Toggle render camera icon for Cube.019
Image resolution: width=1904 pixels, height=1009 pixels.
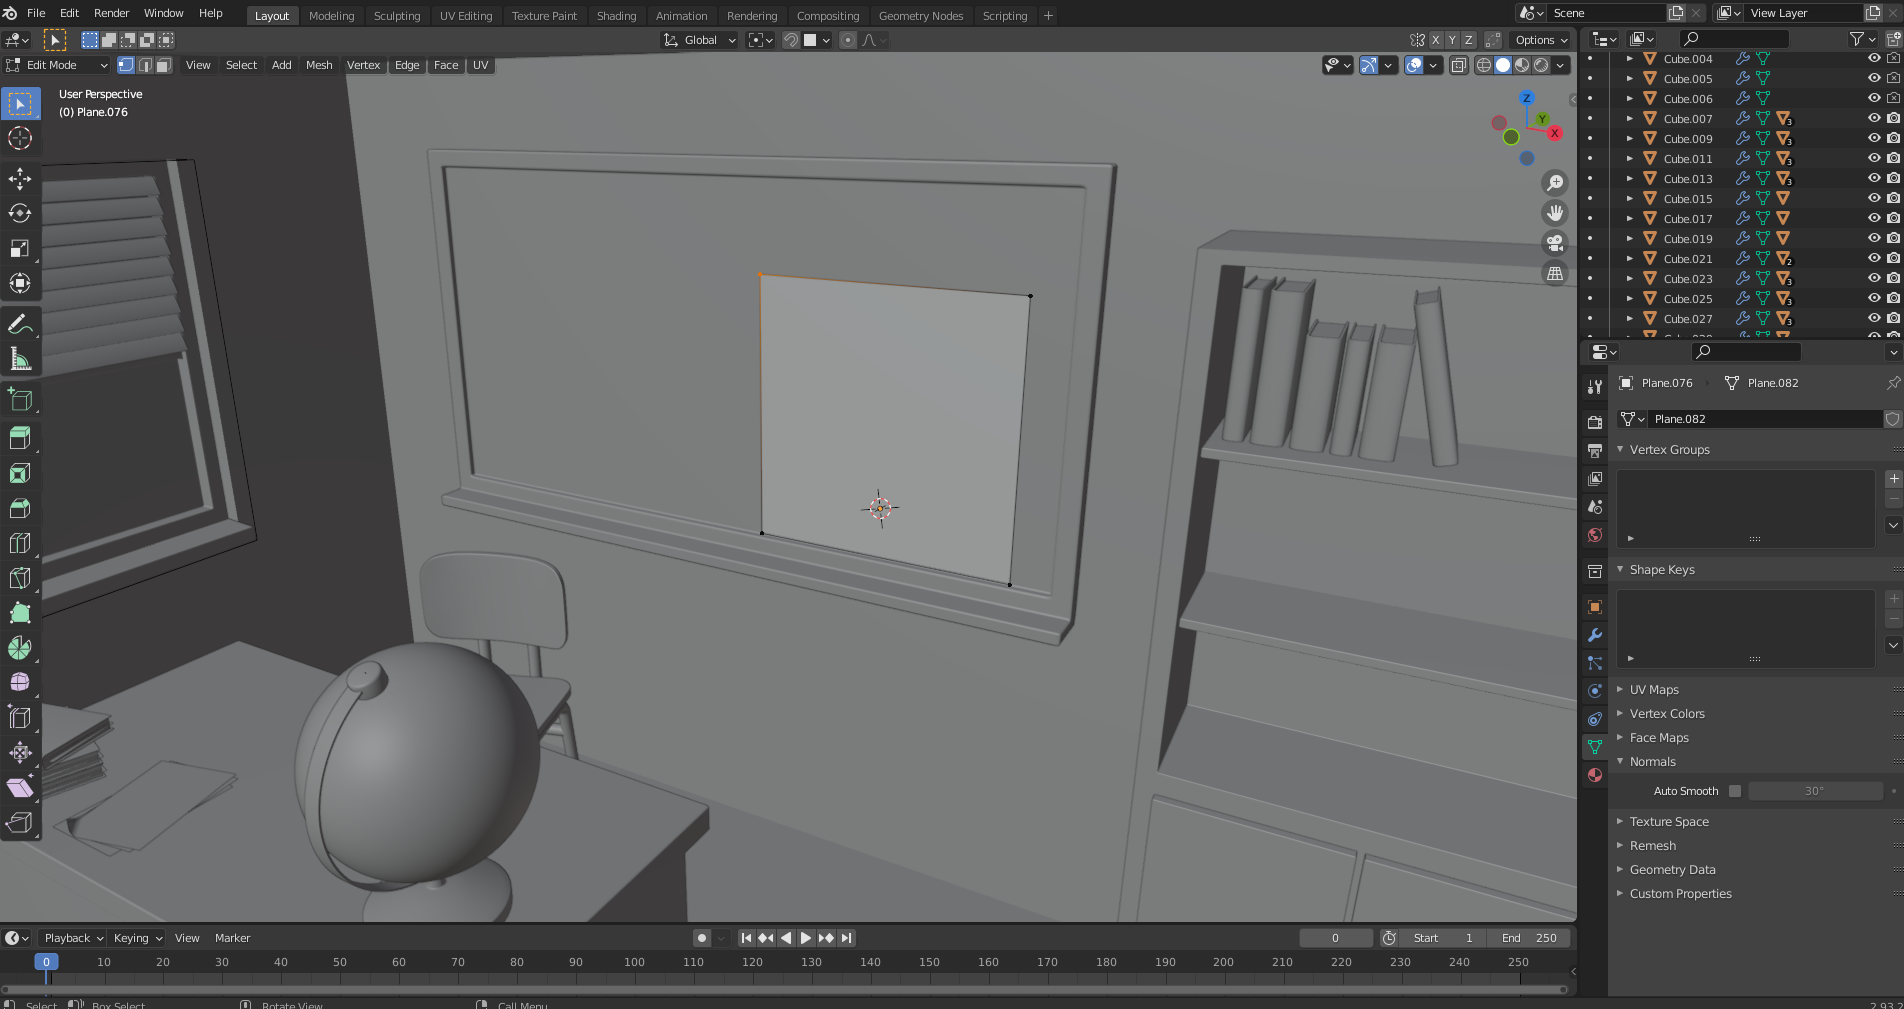click(x=1893, y=239)
